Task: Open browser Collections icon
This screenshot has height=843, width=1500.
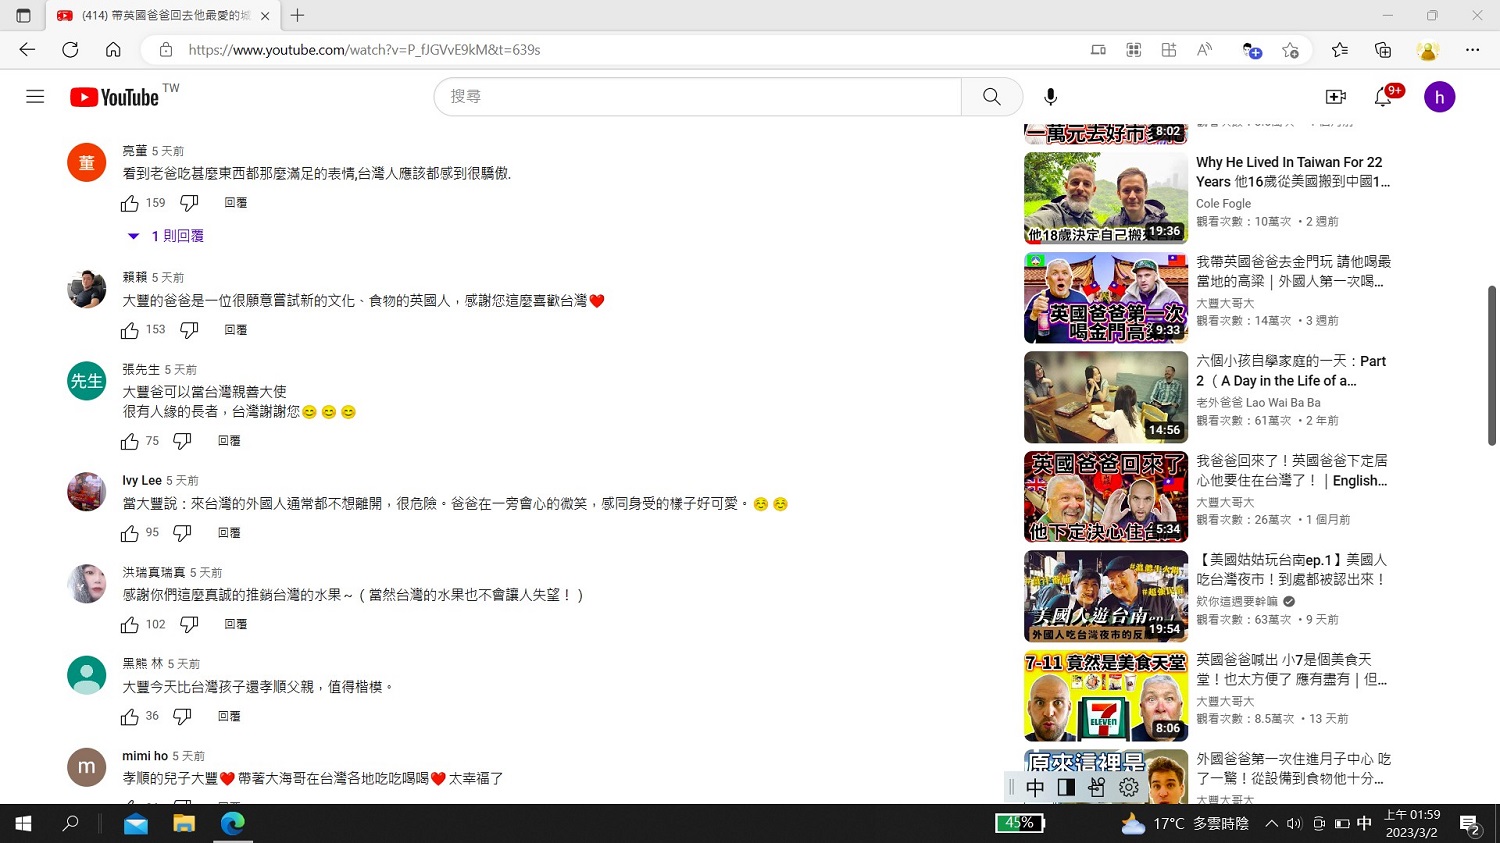Action: [x=1383, y=50]
